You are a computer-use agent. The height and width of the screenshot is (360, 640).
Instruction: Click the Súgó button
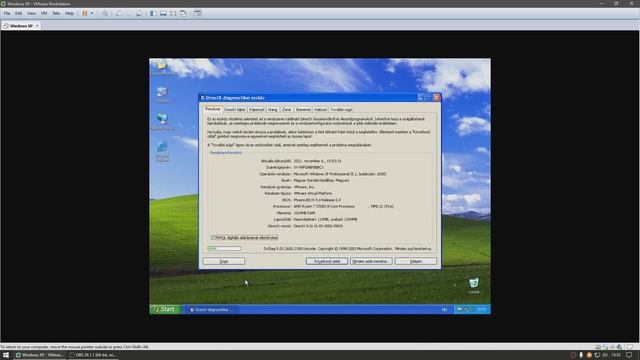(224, 261)
